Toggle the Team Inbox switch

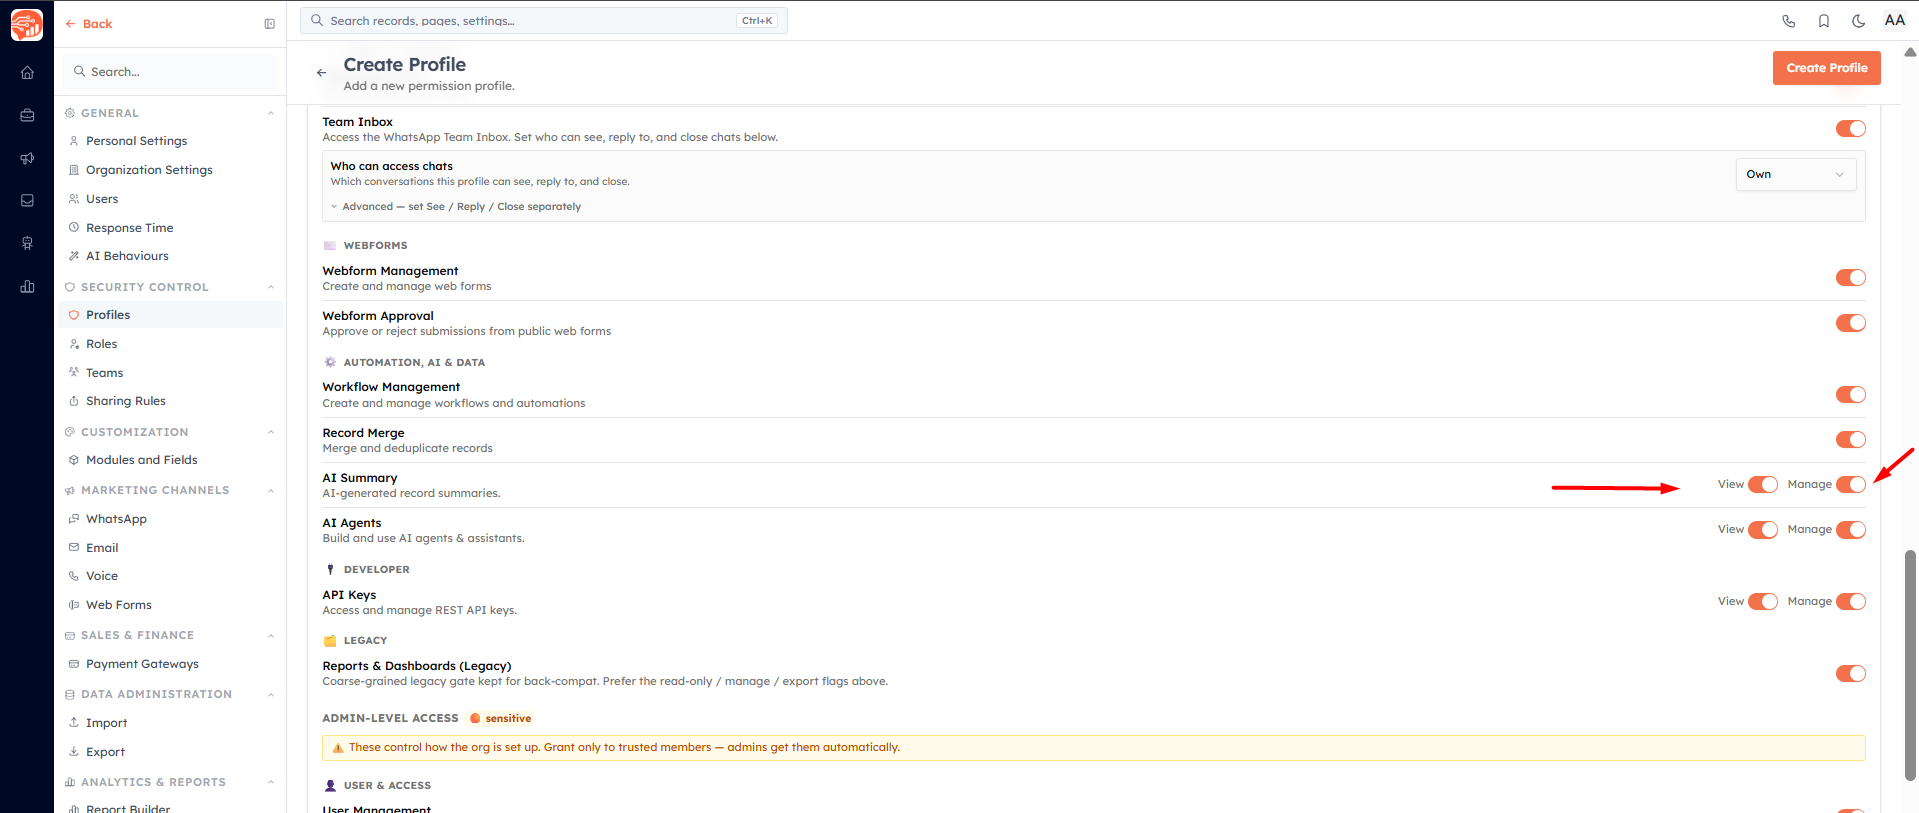pyautogui.click(x=1851, y=128)
